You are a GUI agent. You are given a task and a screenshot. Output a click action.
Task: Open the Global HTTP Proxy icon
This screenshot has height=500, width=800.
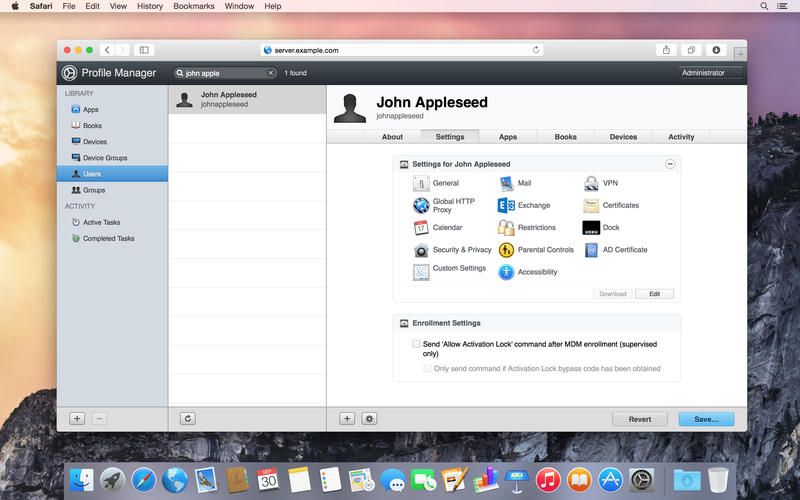point(421,206)
